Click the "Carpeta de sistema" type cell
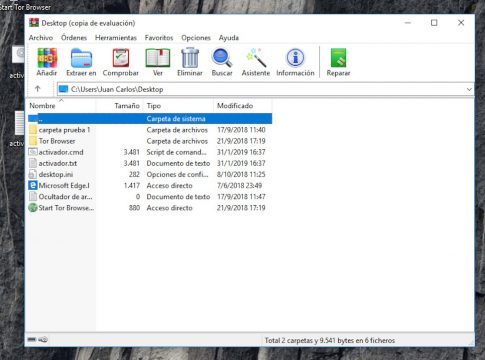Image resolution: width=485 pixels, height=360 pixels. 176,119
